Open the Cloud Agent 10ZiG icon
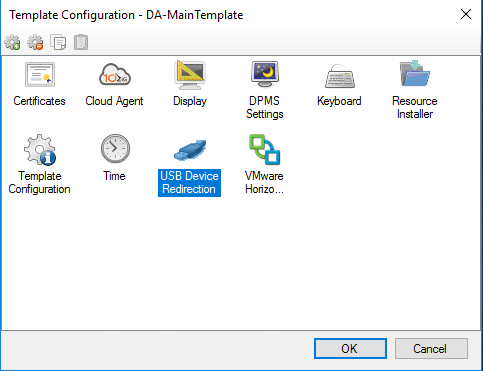The image size is (483, 371). click(115, 75)
